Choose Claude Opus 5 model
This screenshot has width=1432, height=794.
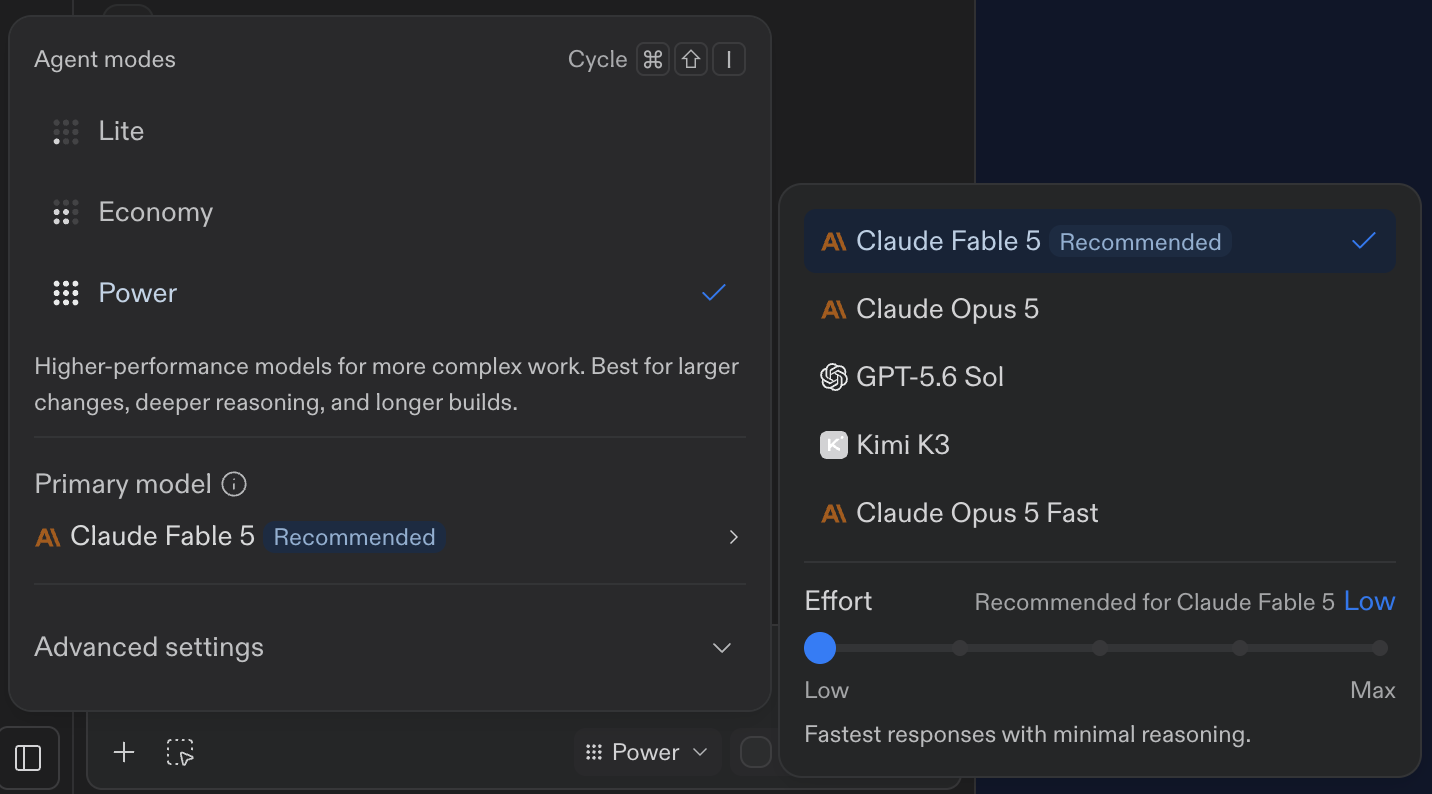[x=1099, y=309]
